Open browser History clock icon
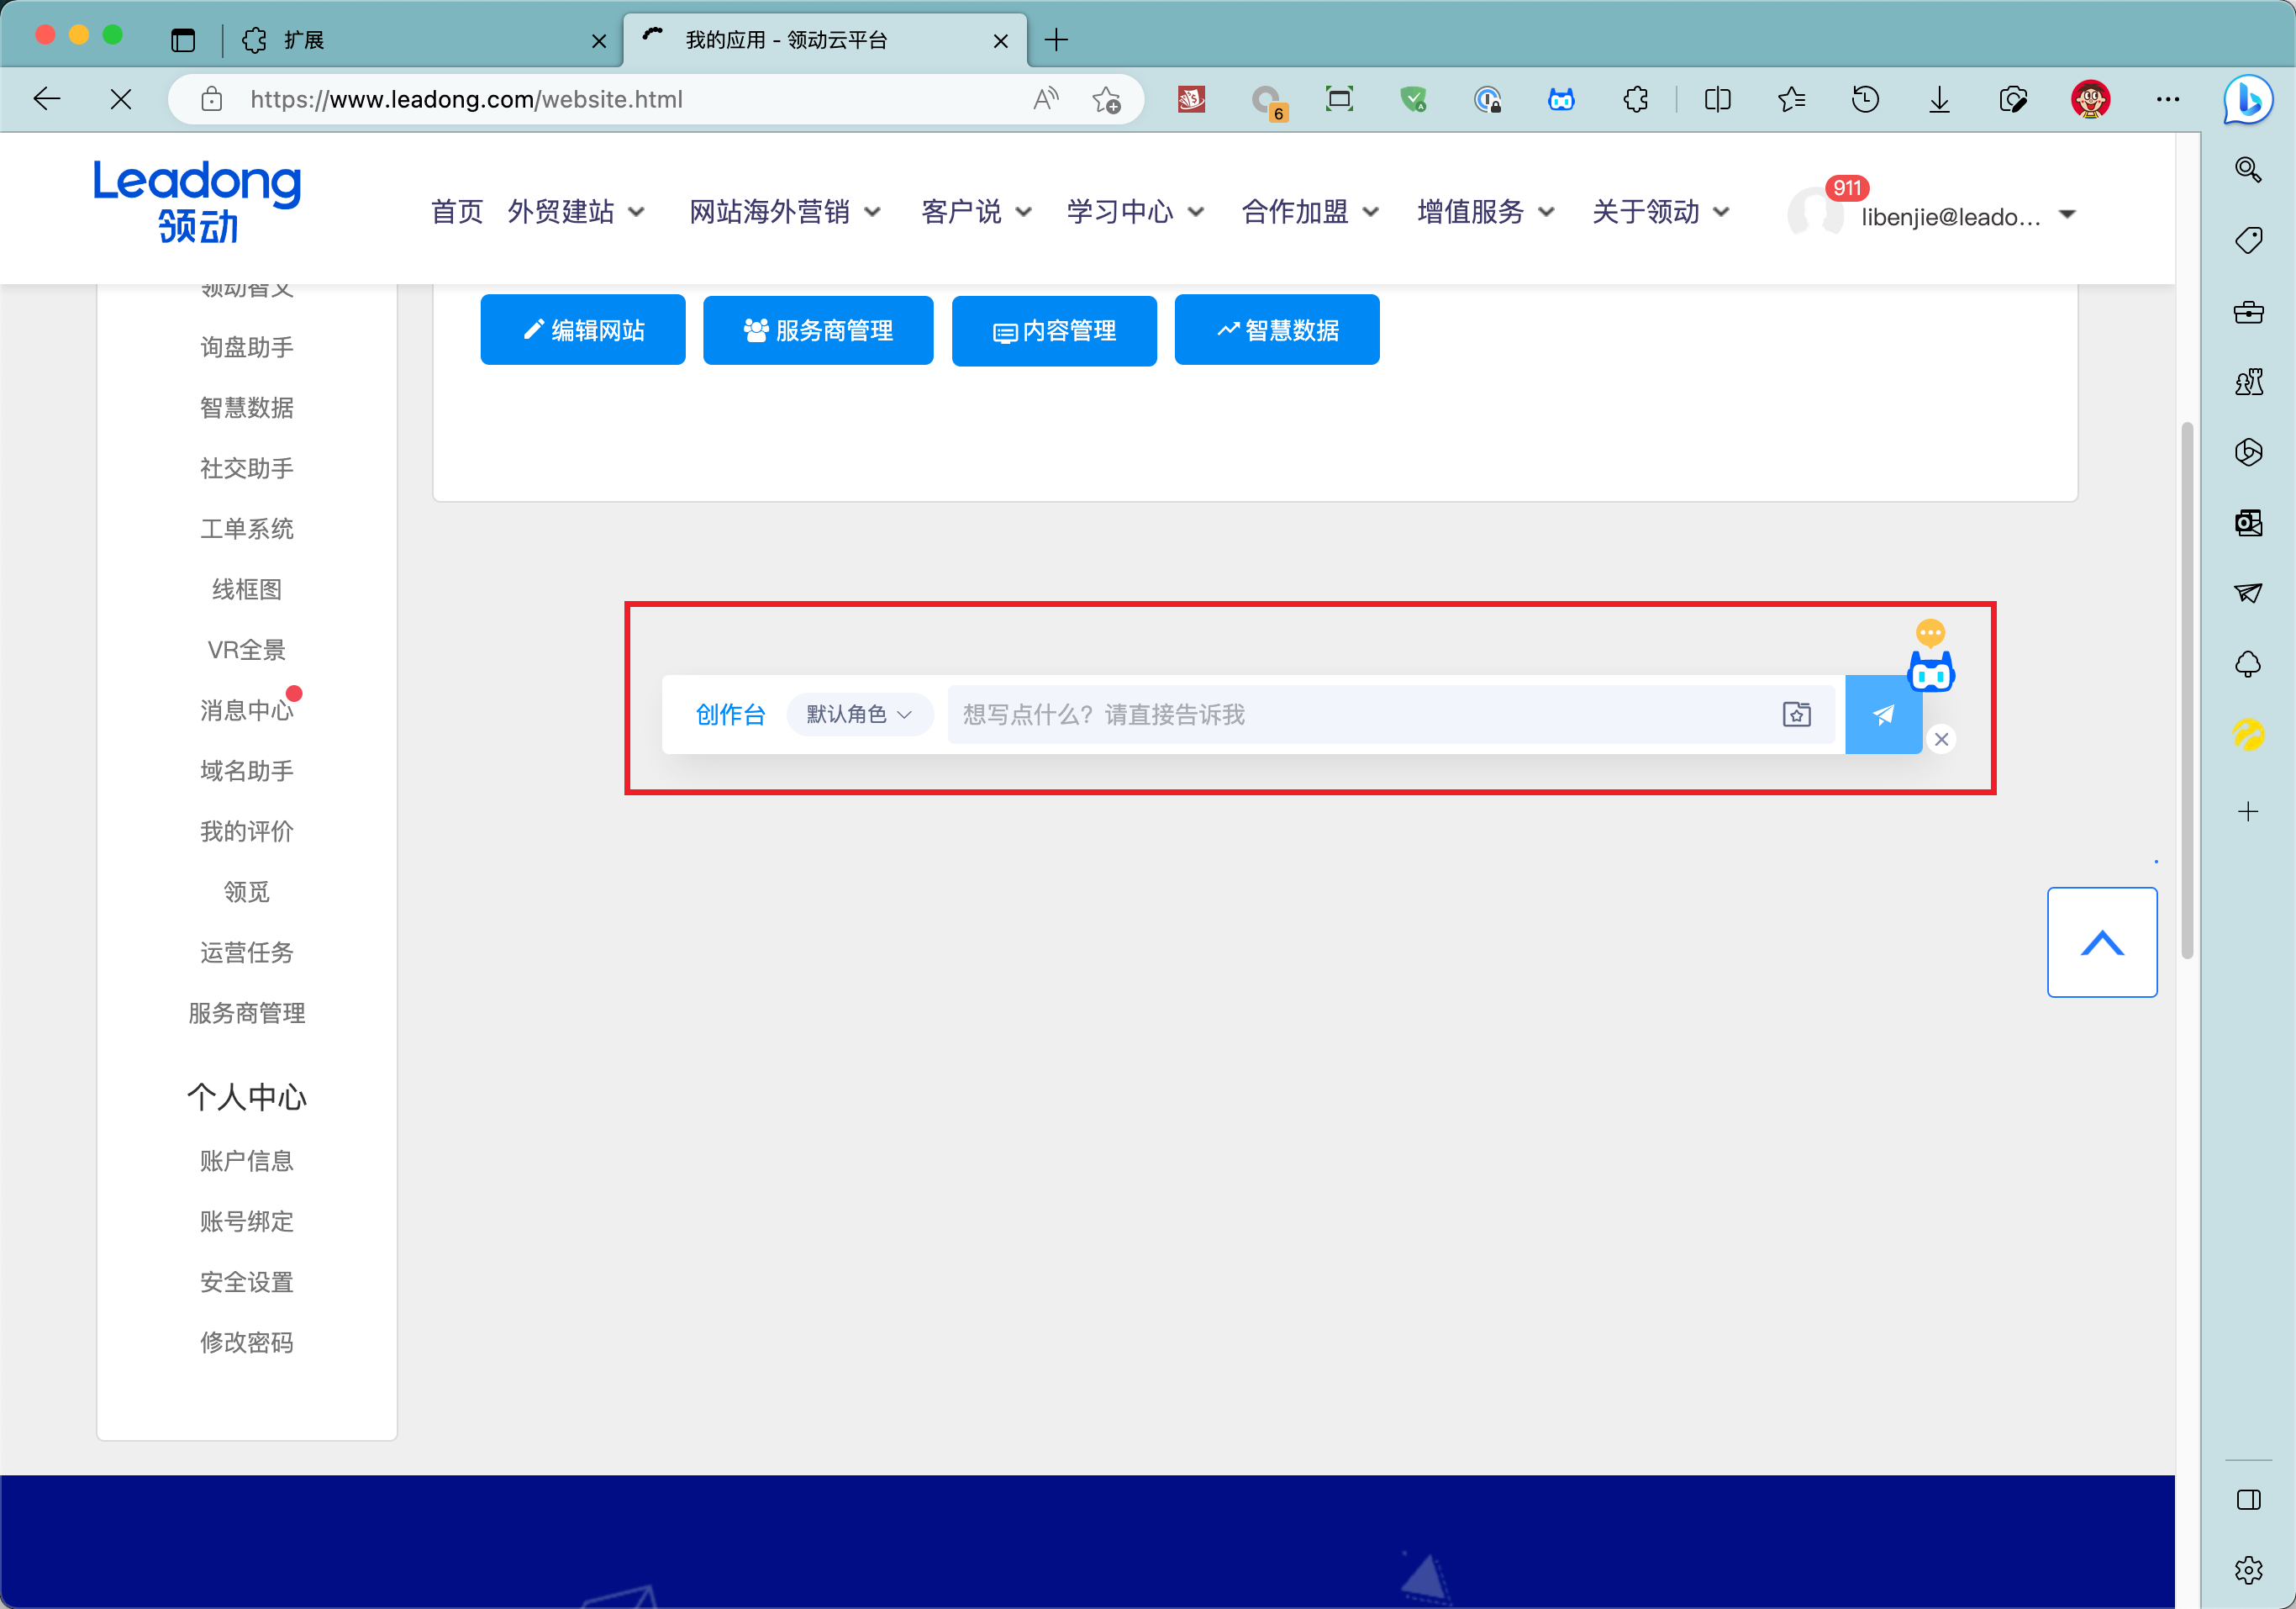The height and width of the screenshot is (1609, 2296). [1865, 99]
